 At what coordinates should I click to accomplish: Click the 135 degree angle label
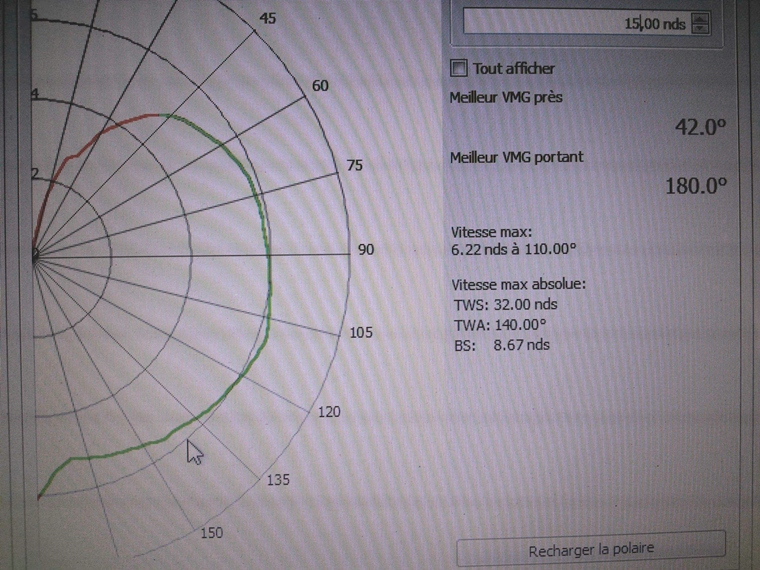click(278, 481)
